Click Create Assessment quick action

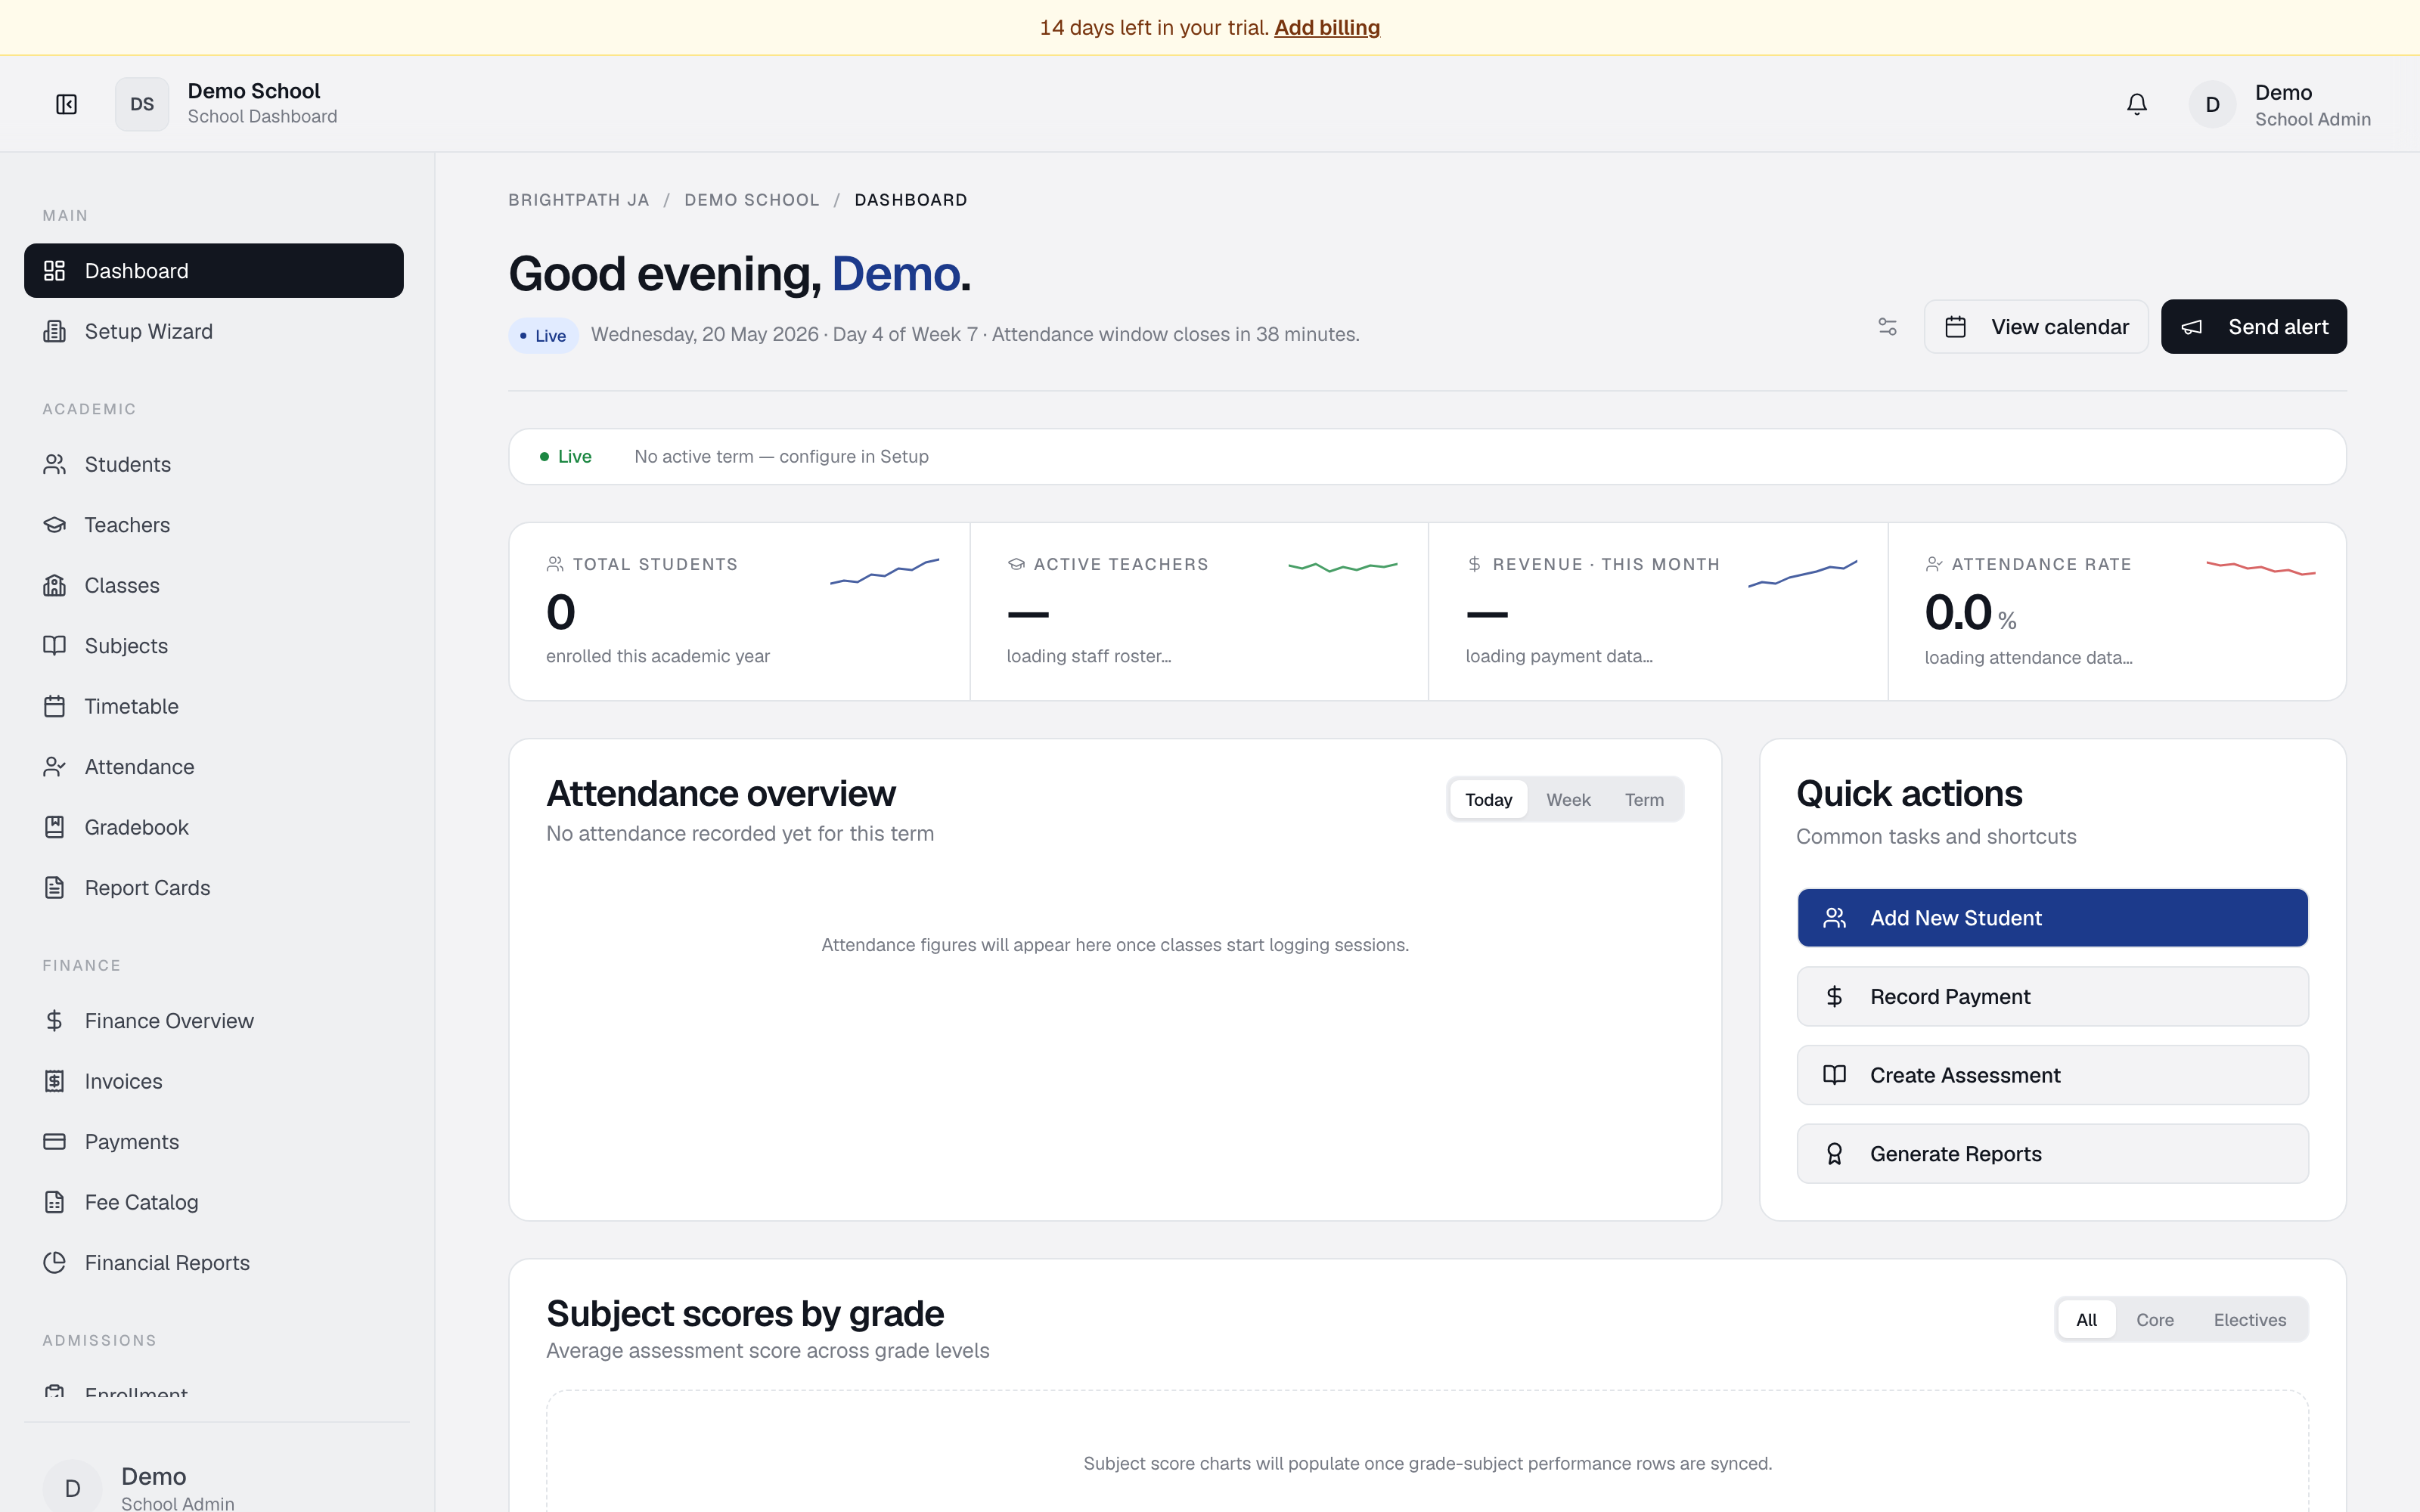[2052, 1075]
